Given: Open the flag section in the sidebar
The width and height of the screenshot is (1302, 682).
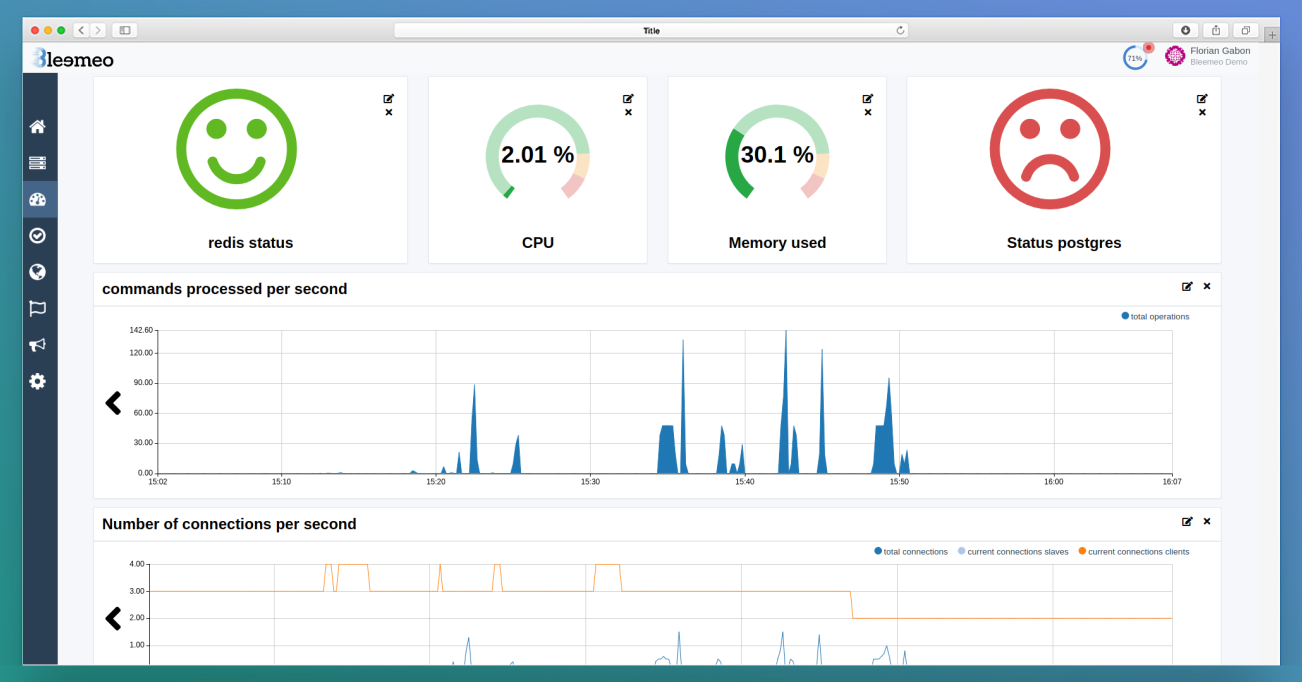Looking at the screenshot, I should pyautogui.click(x=38, y=308).
